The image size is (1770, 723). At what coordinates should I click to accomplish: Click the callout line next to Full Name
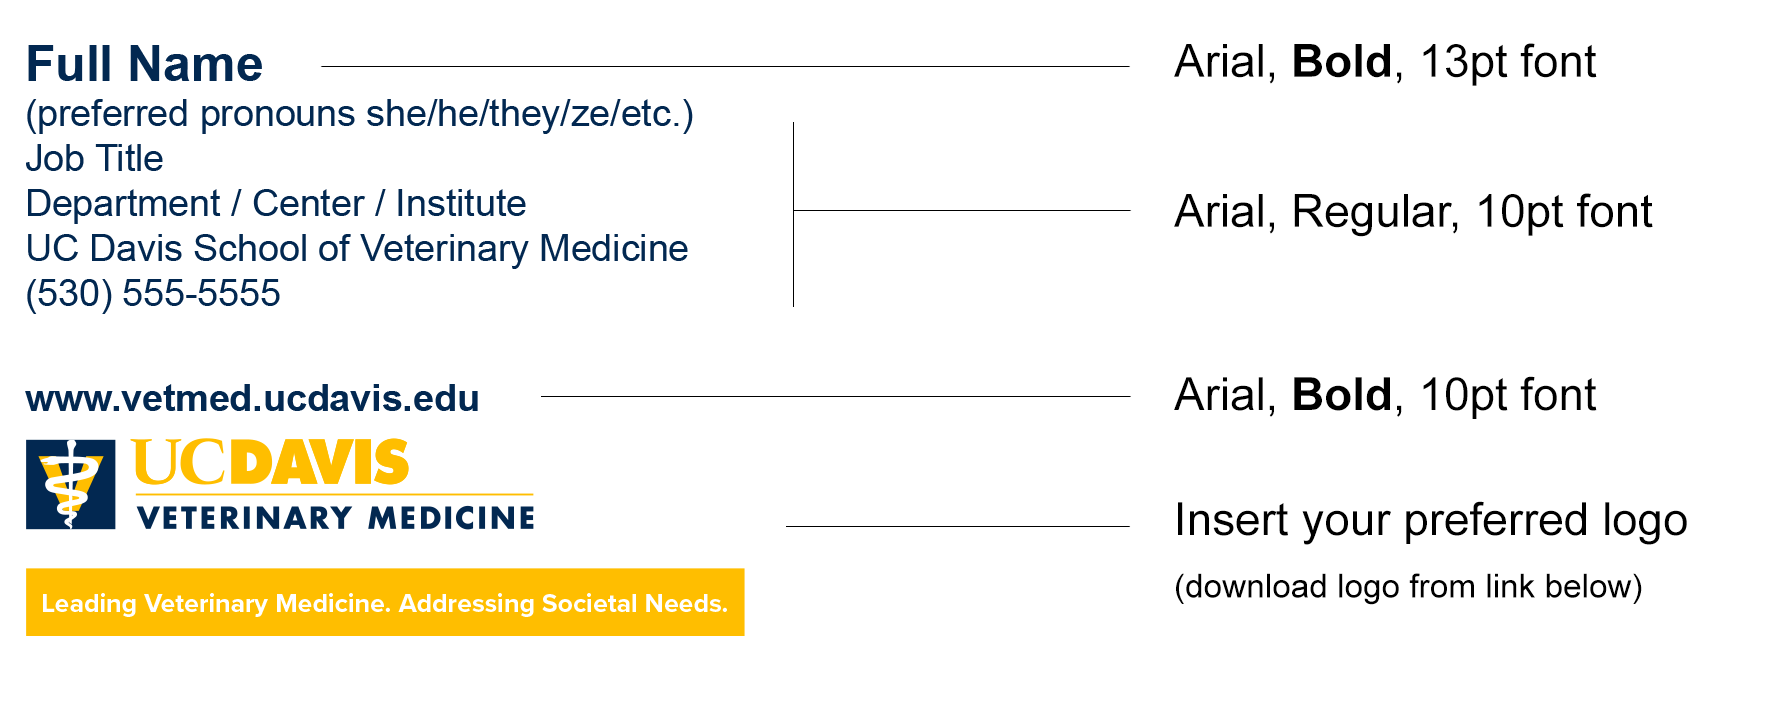coord(725,67)
